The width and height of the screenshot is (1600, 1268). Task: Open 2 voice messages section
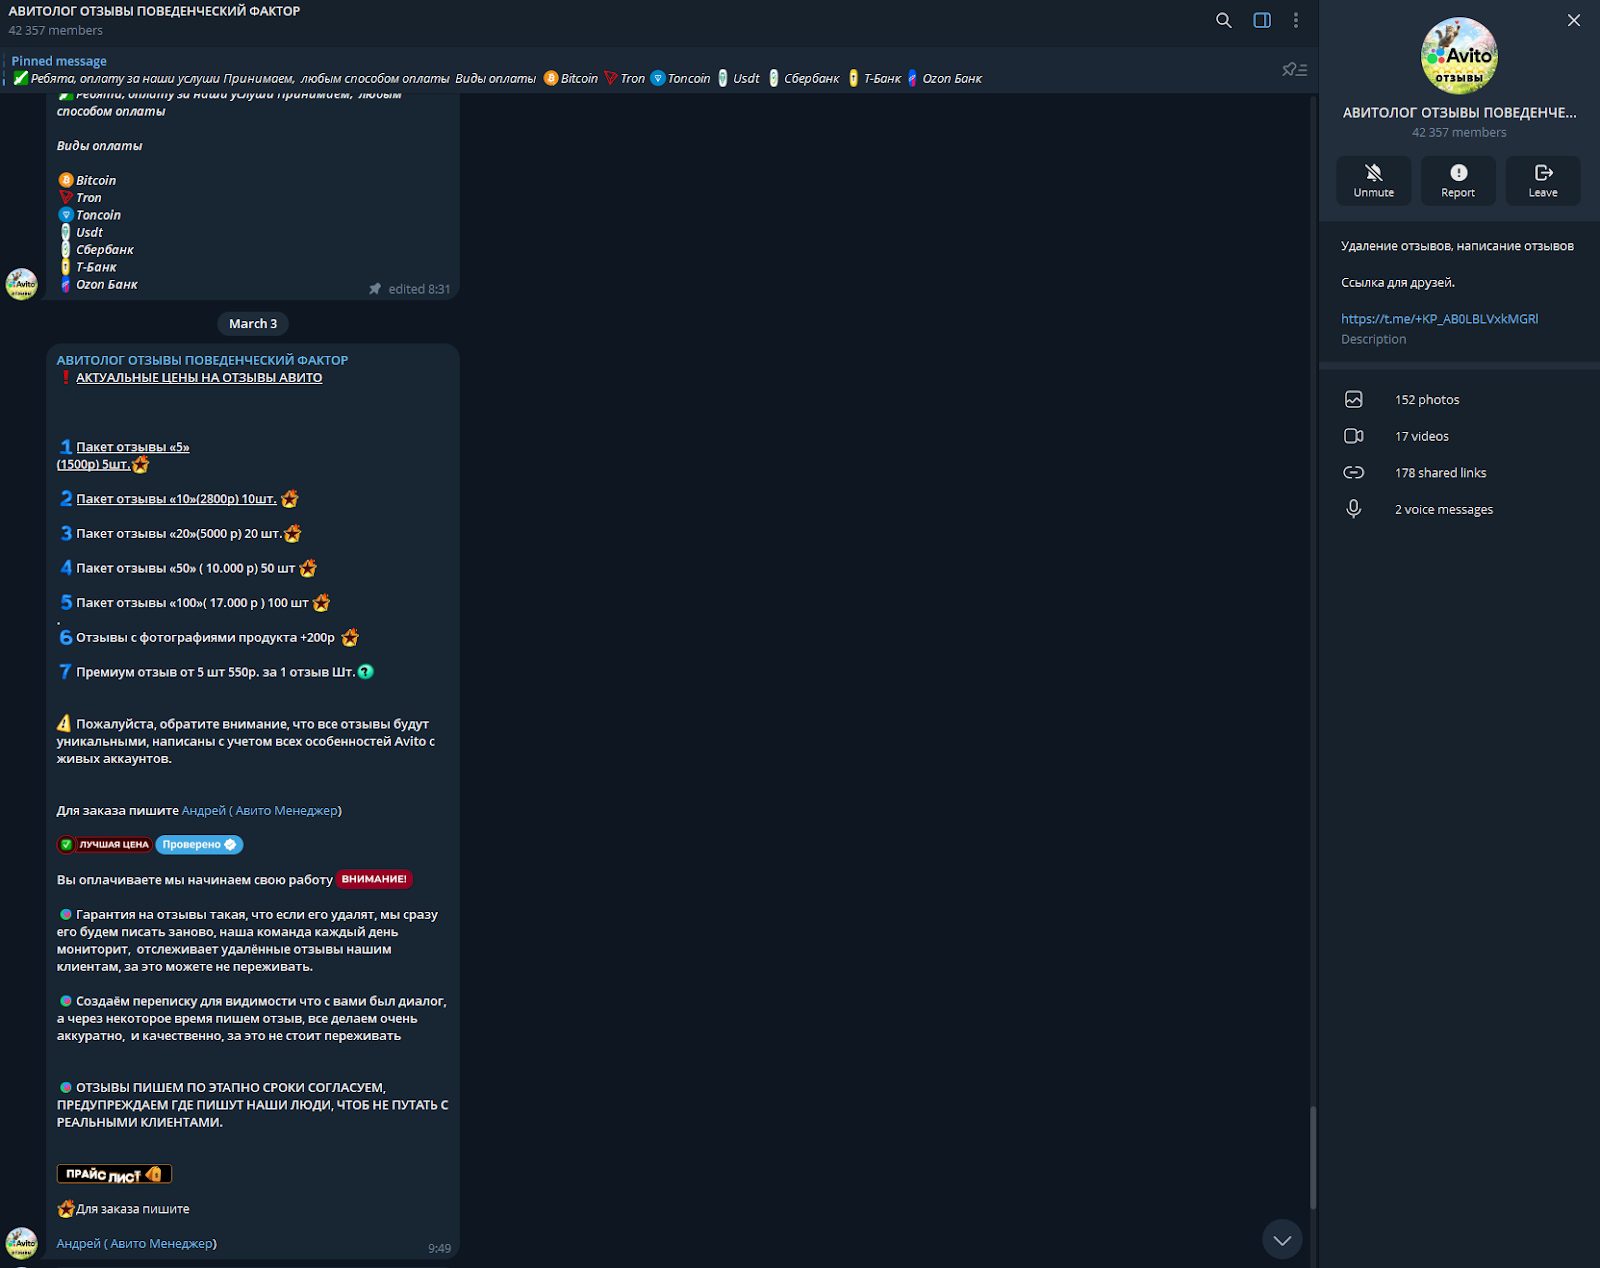pos(1443,509)
